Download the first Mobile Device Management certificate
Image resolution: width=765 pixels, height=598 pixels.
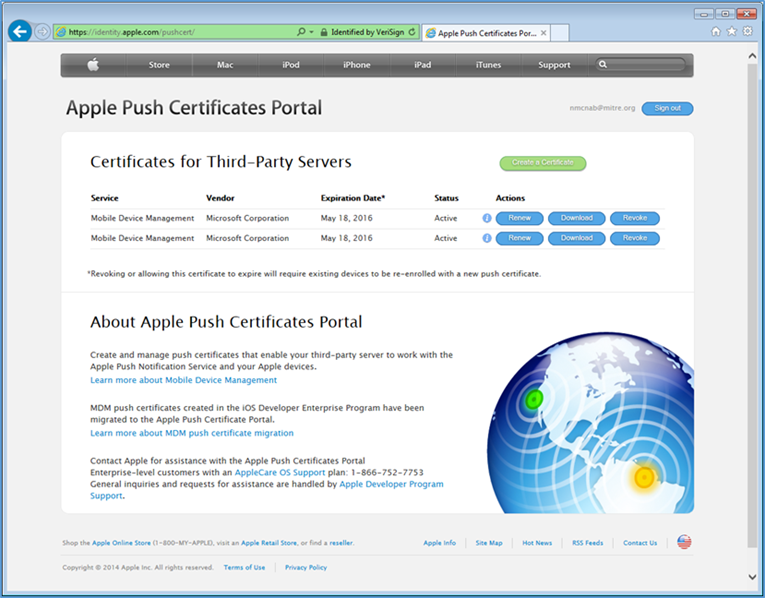click(576, 218)
